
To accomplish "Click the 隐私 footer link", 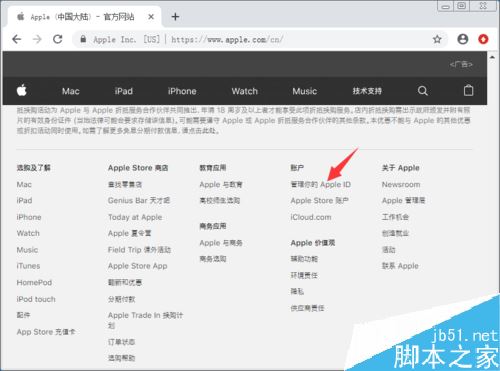I will coord(297,292).
